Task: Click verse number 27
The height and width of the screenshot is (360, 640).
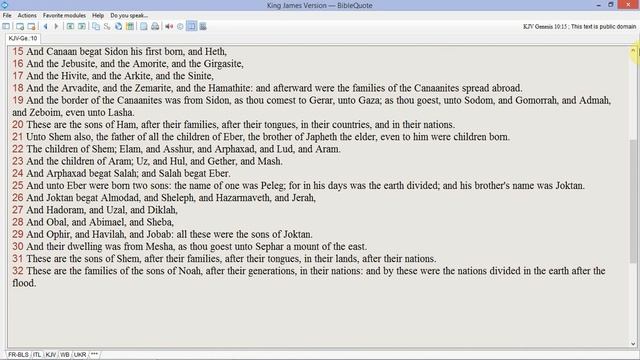Action: (x=18, y=210)
